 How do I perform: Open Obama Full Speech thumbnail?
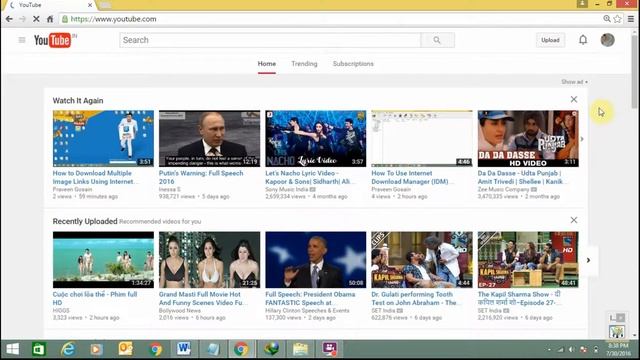(x=316, y=260)
